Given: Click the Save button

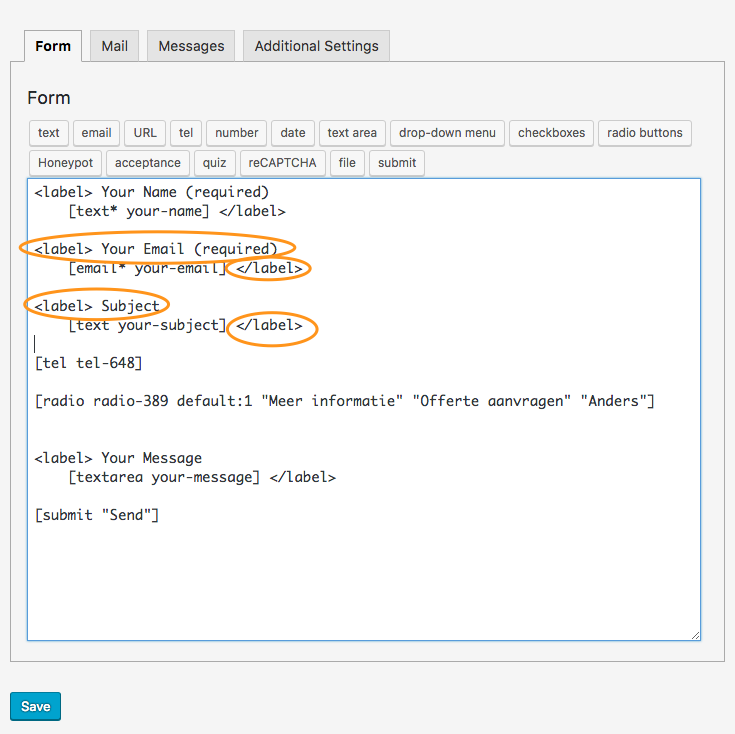Looking at the screenshot, I should pos(36,706).
